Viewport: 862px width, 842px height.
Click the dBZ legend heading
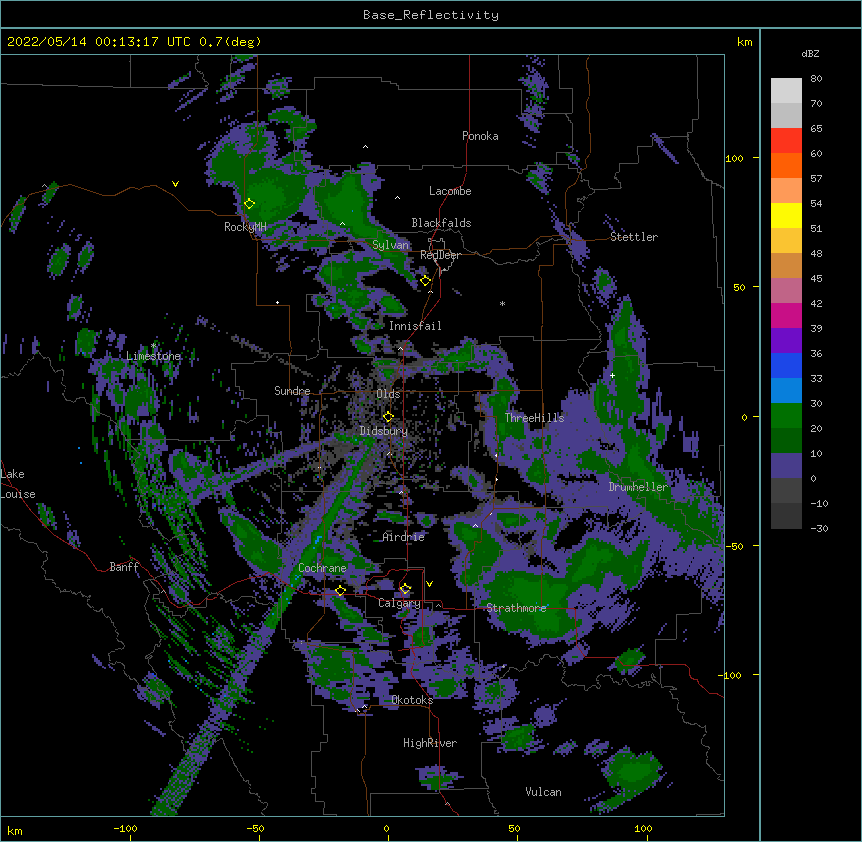point(810,54)
